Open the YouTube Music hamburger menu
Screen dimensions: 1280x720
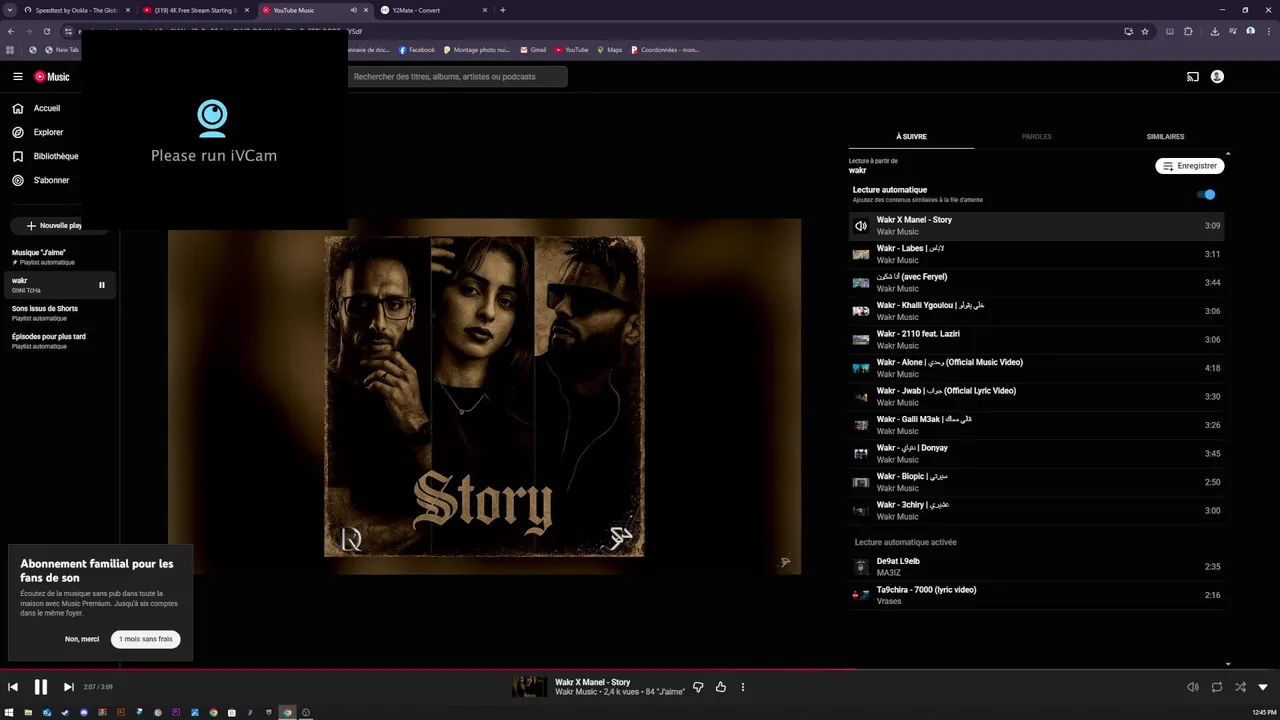pos(17,76)
